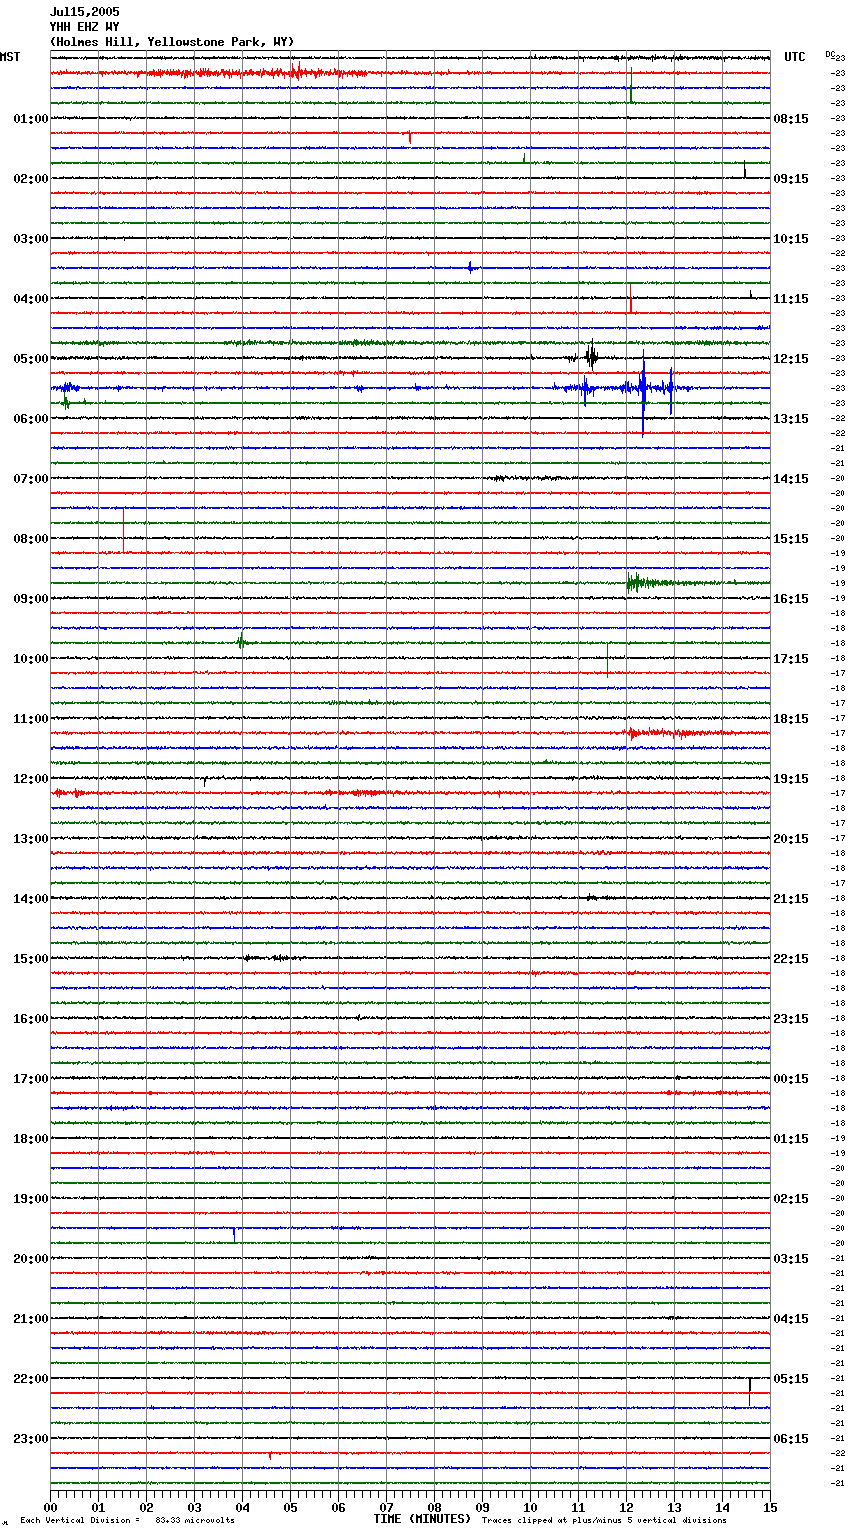850x1534 pixels.
Task: Select minute 12 on the time axis
Action: (x=626, y=1508)
